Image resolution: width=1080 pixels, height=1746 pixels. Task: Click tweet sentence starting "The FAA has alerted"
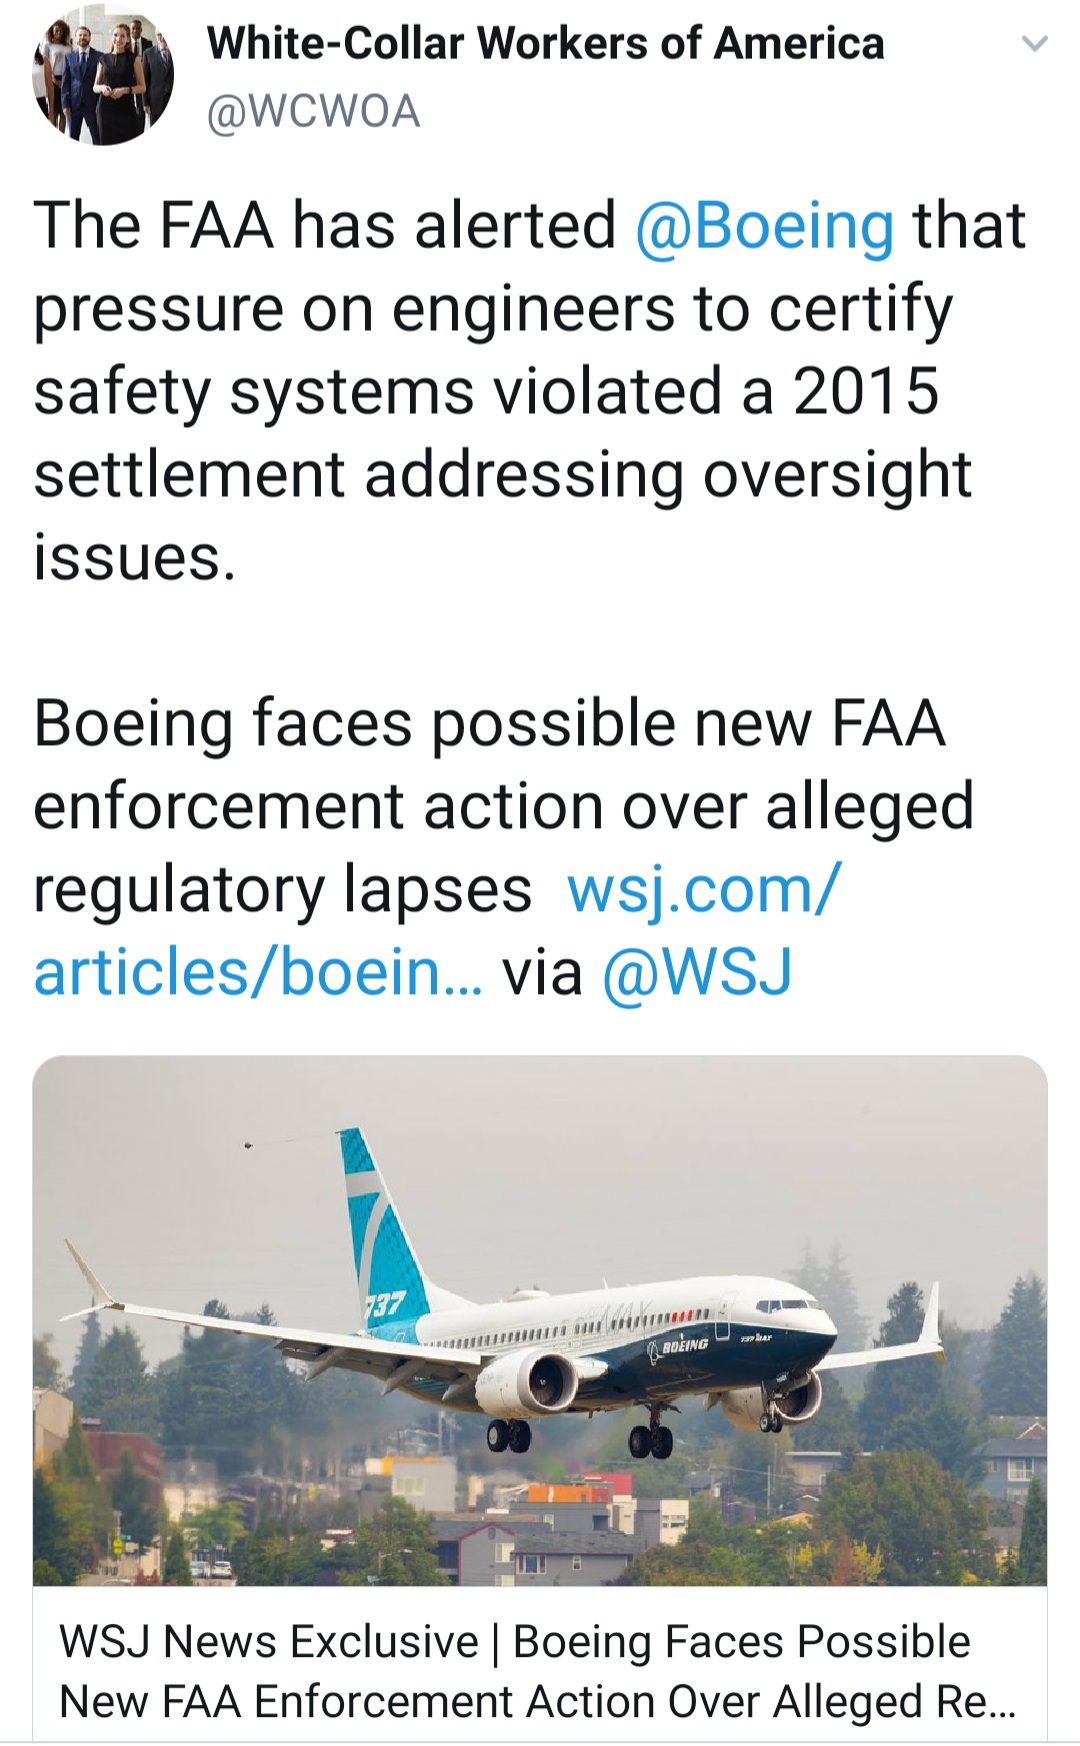coord(325,225)
